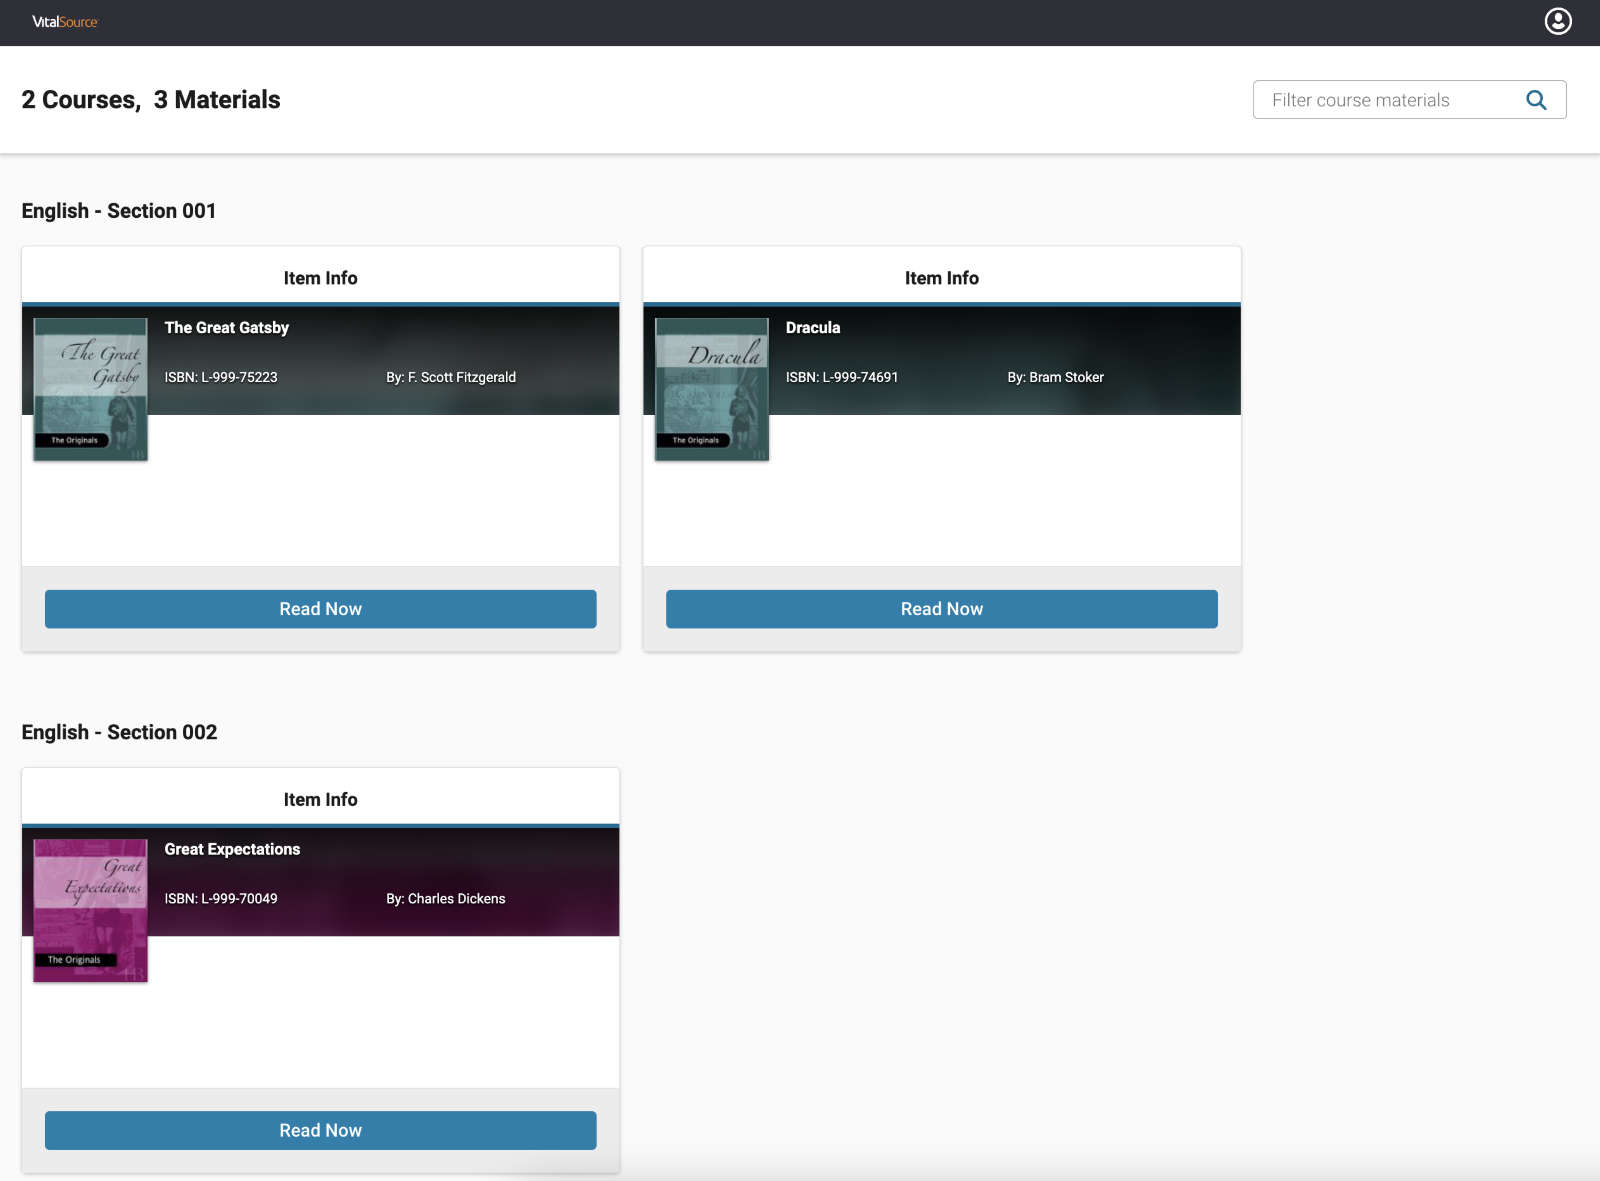
Task: Click the Dracula title text
Action: 813,328
